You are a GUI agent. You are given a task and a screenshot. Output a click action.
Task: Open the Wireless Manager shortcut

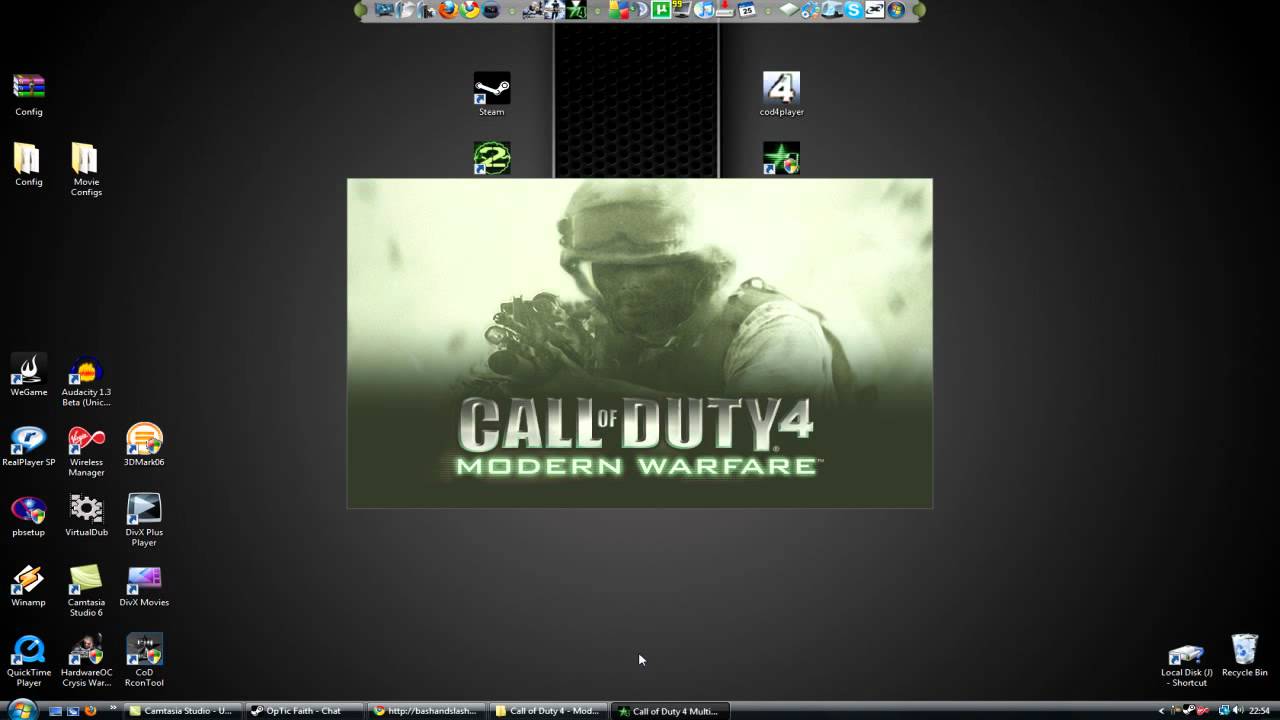[x=86, y=450]
